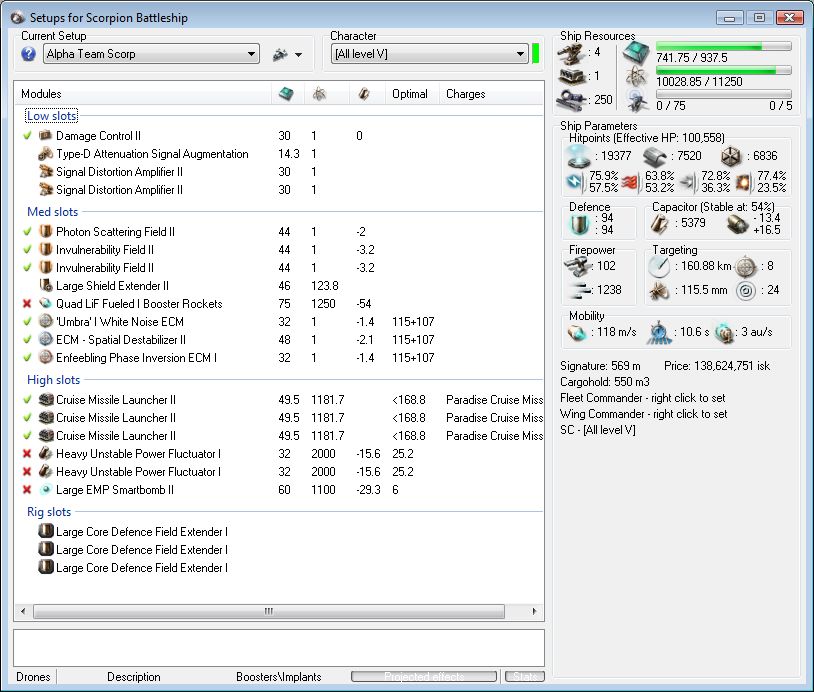Activate the Large EMP Smartbomb II module
Image resolution: width=814 pixels, height=692 pixels.
(x=27, y=490)
